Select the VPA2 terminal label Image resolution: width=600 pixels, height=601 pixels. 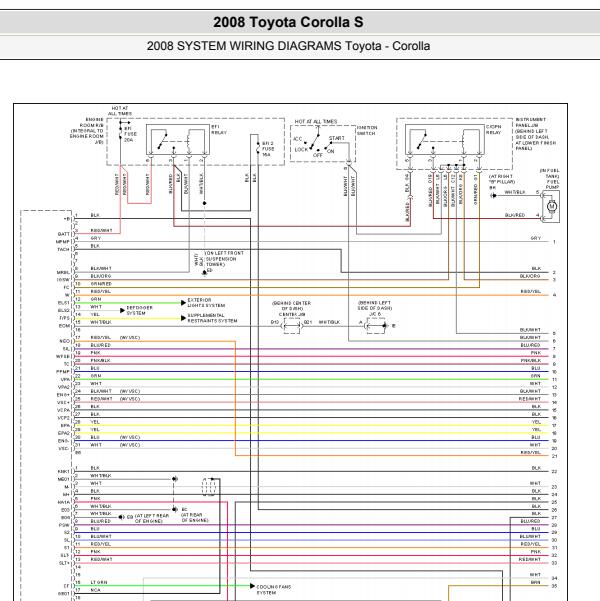pos(64,387)
